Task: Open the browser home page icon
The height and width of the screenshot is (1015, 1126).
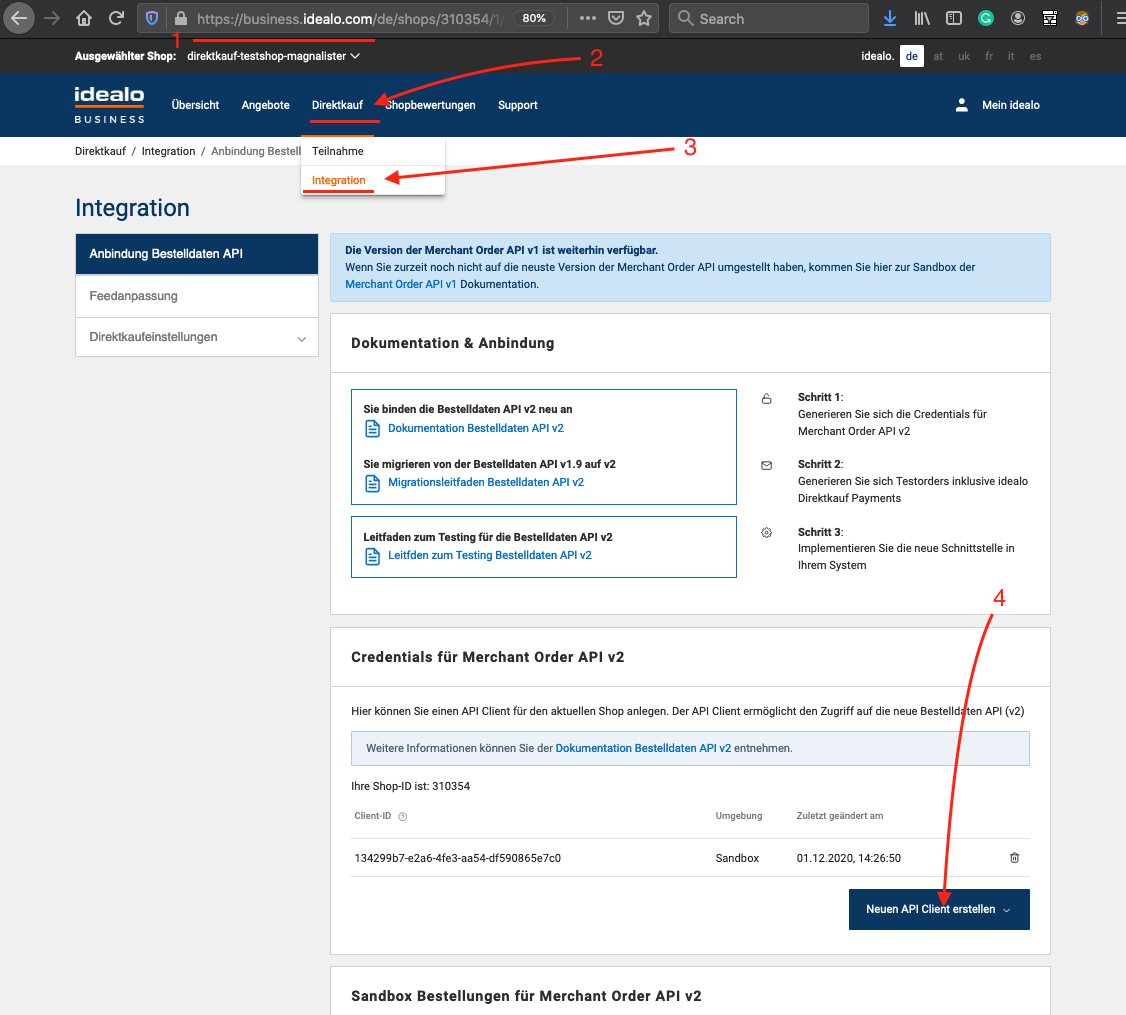Action: (84, 19)
